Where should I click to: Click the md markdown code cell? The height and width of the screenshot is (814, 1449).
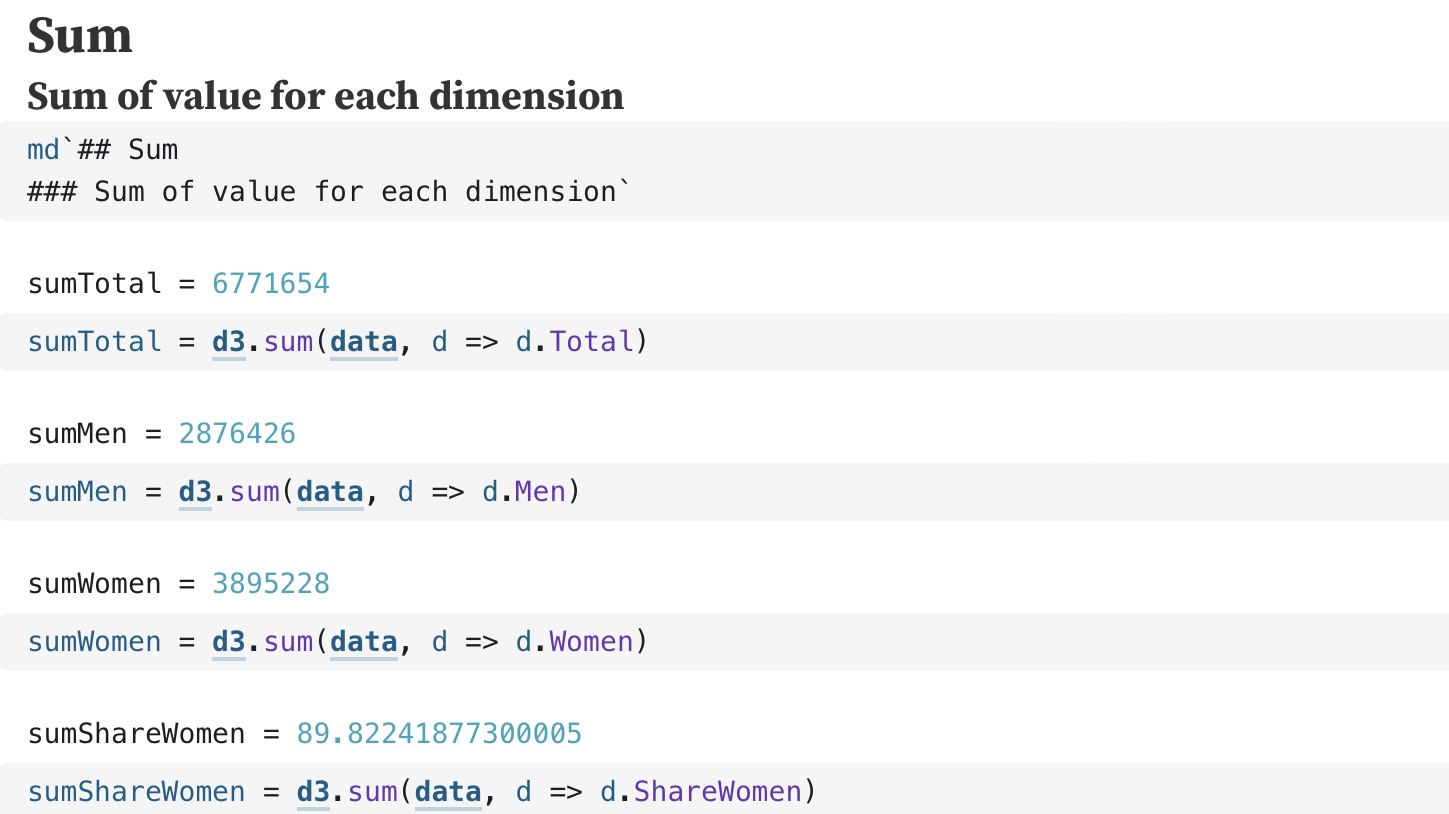click(724, 170)
